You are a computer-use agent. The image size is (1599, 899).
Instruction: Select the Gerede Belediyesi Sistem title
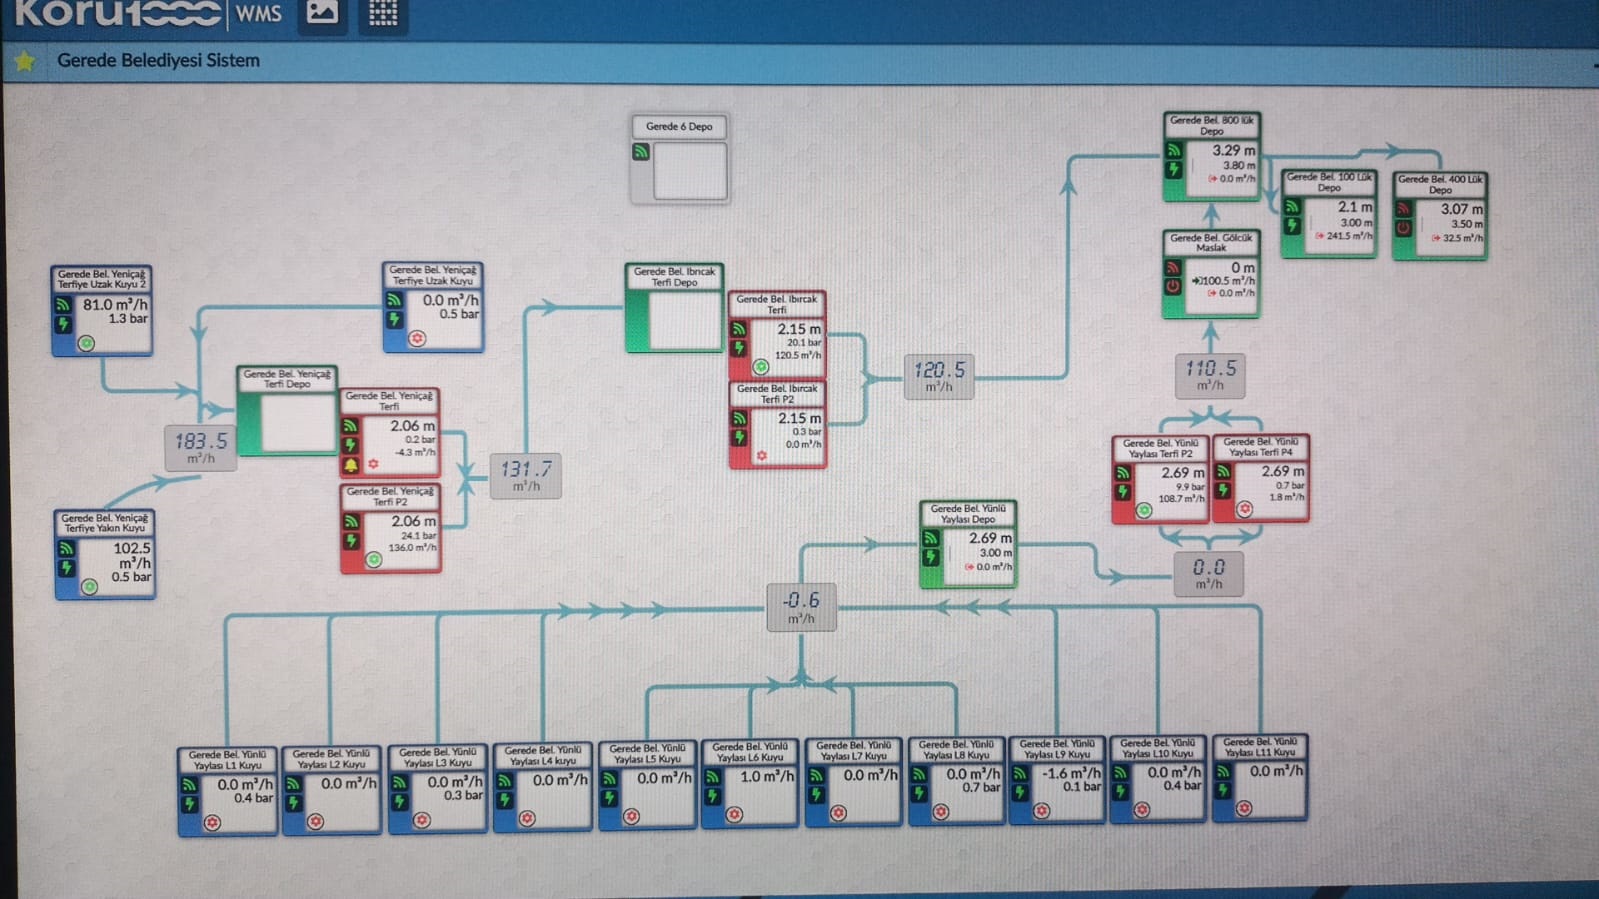[x=158, y=61]
